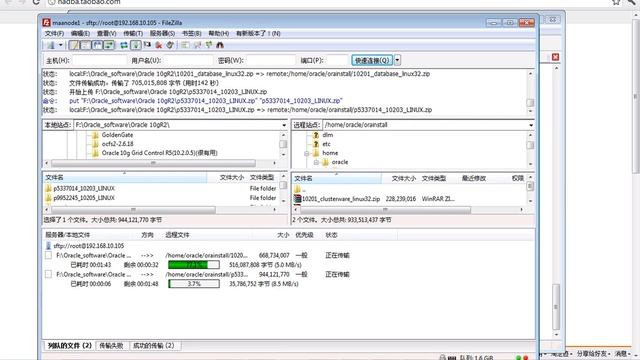Open quick connect history dropdown arrow
The image size is (640, 360).
pyautogui.click(x=397, y=60)
